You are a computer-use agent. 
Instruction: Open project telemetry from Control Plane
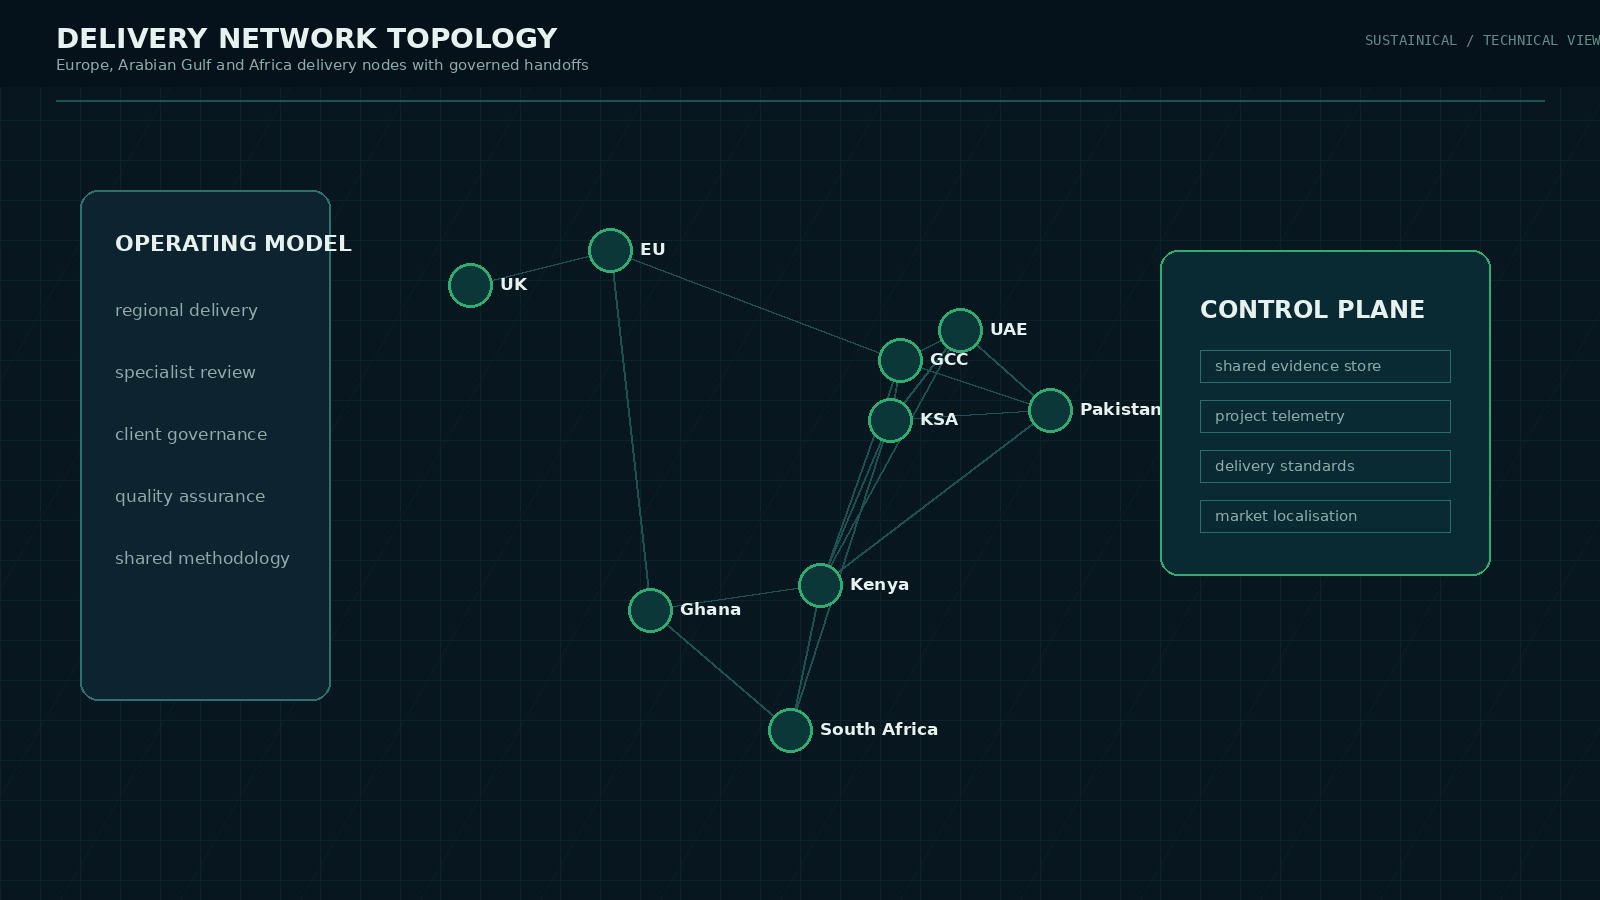tap(1325, 416)
